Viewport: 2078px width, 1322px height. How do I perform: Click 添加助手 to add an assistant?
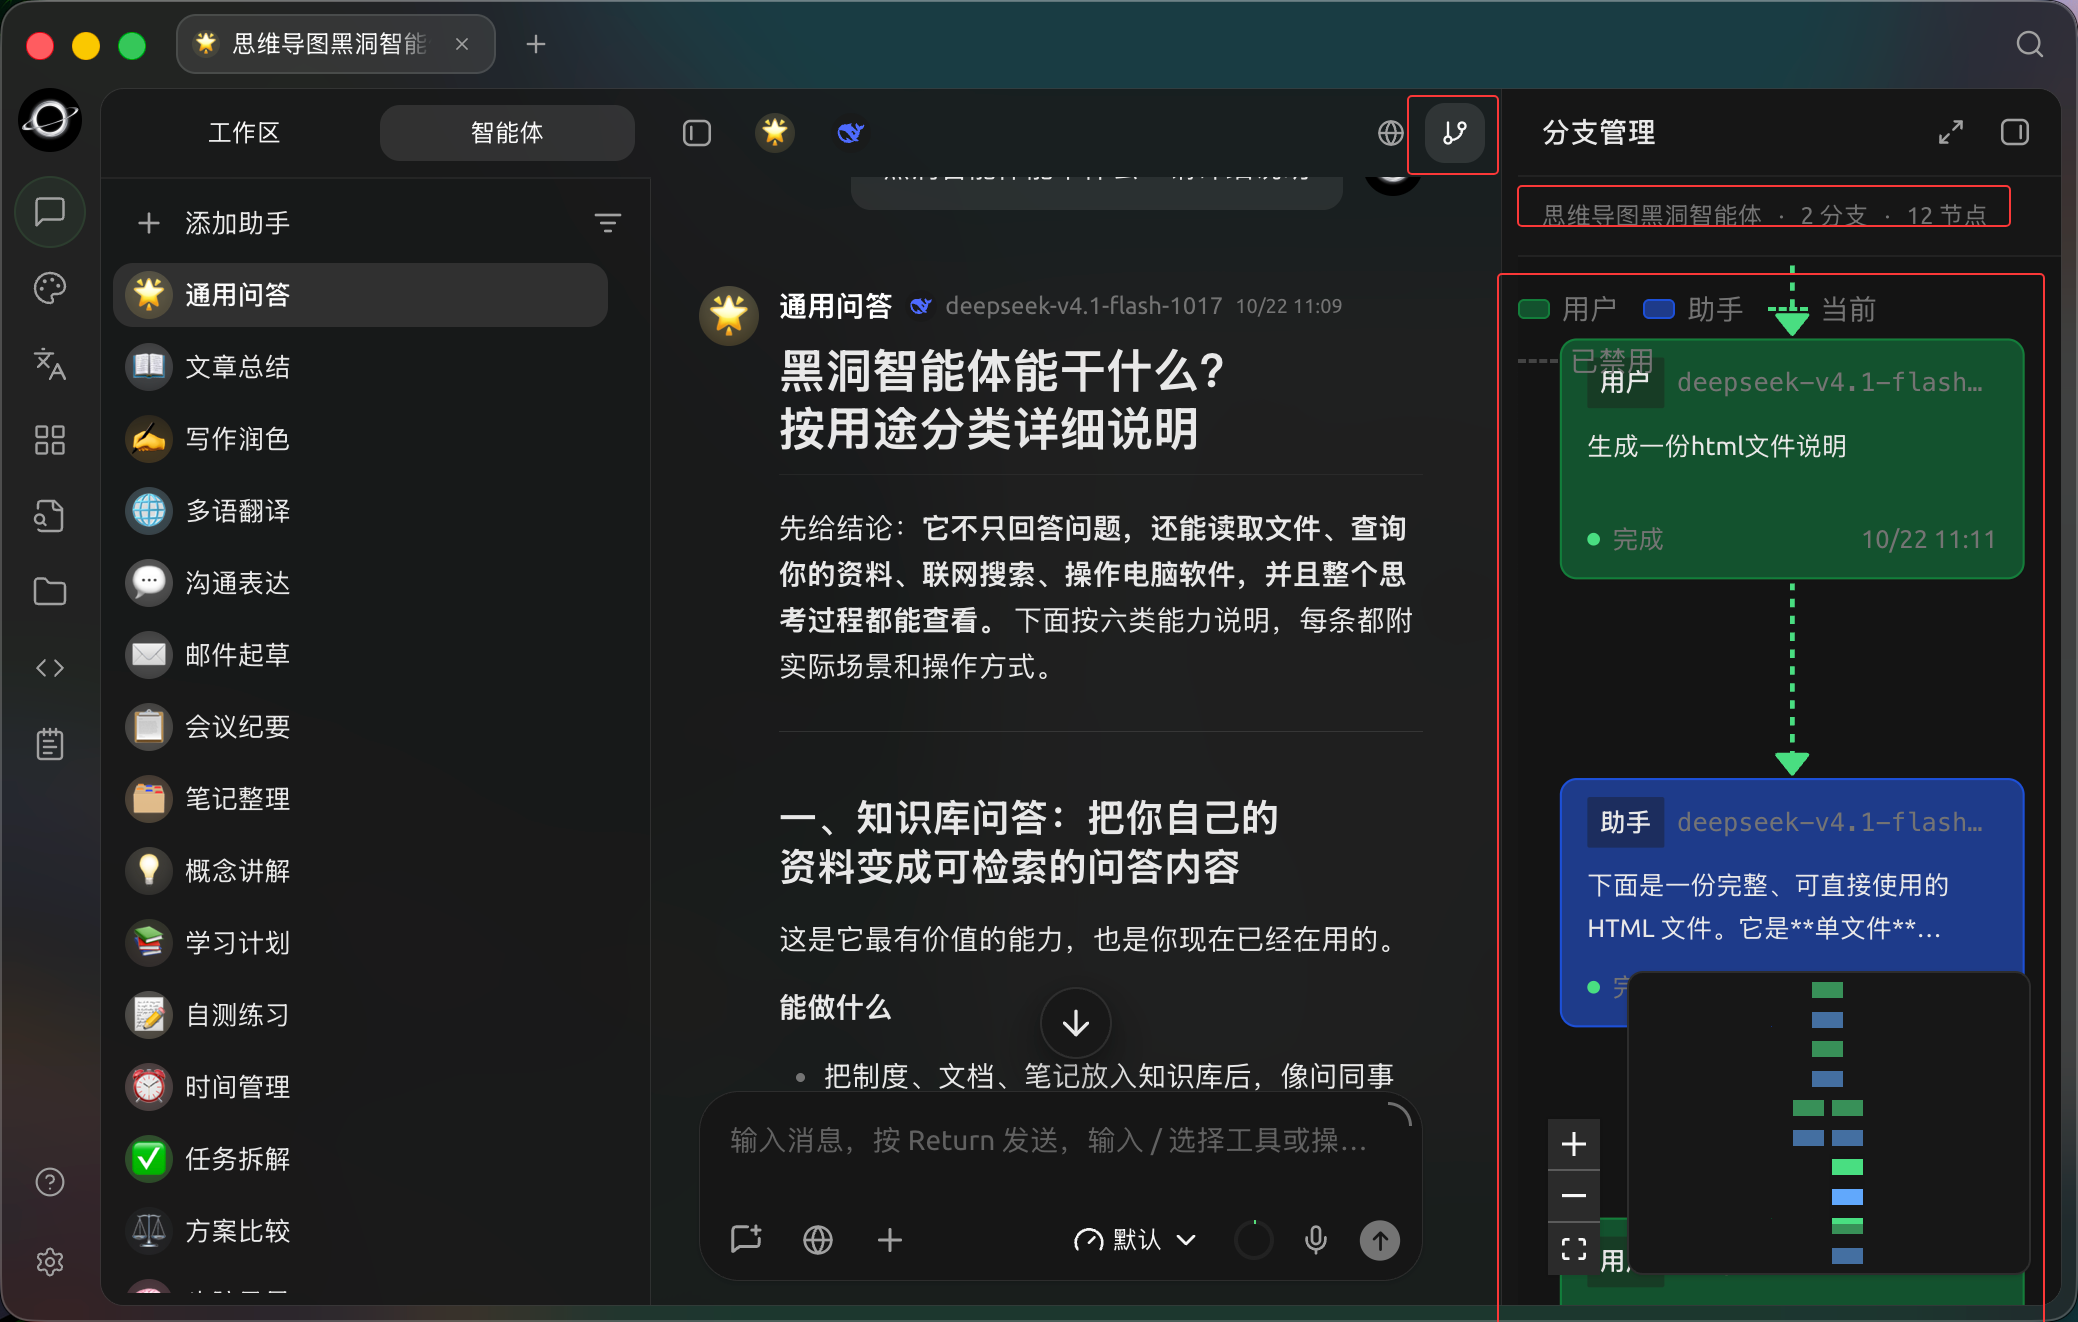click(x=213, y=223)
